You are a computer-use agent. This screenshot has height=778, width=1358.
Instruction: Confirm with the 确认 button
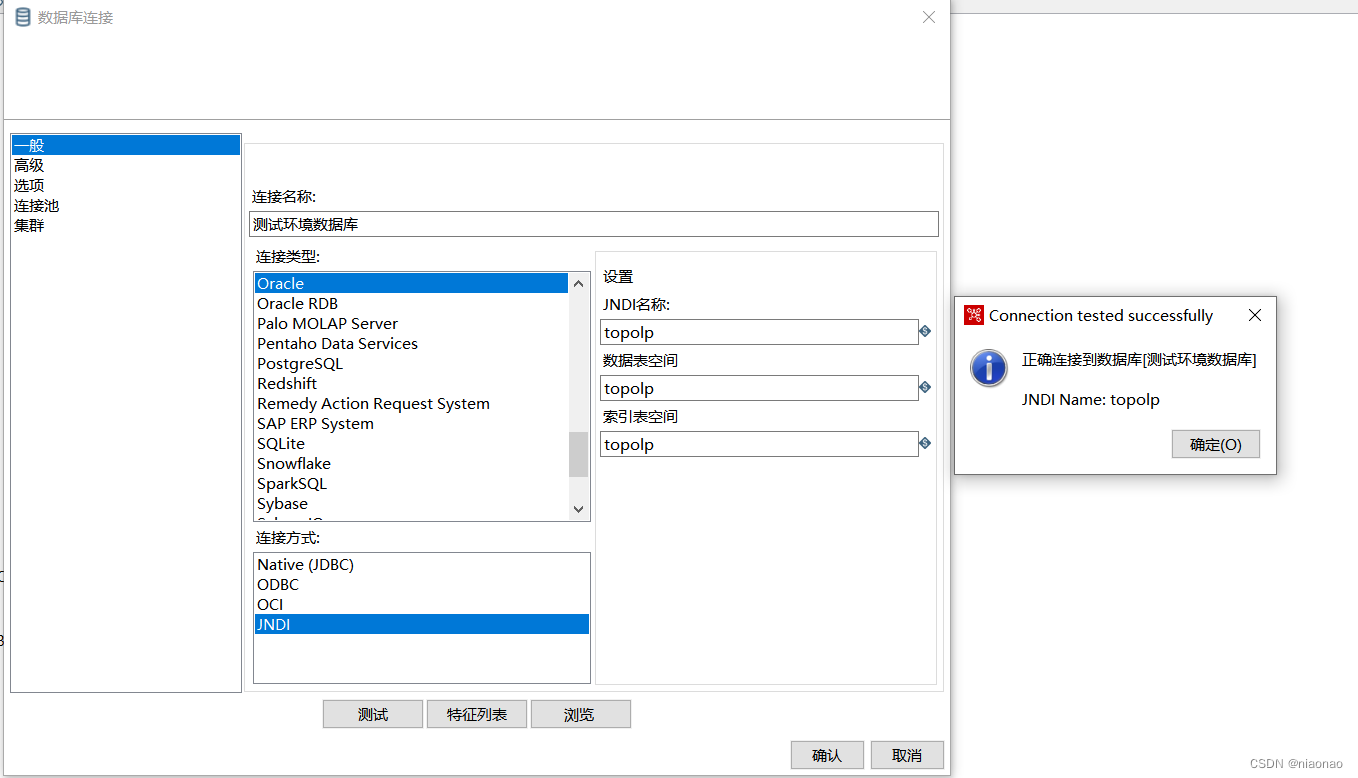point(827,755)
